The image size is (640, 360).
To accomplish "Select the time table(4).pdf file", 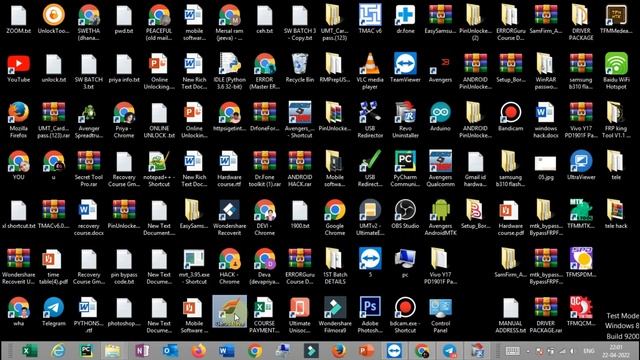I will pyautogui.click(x=53, y=267).
